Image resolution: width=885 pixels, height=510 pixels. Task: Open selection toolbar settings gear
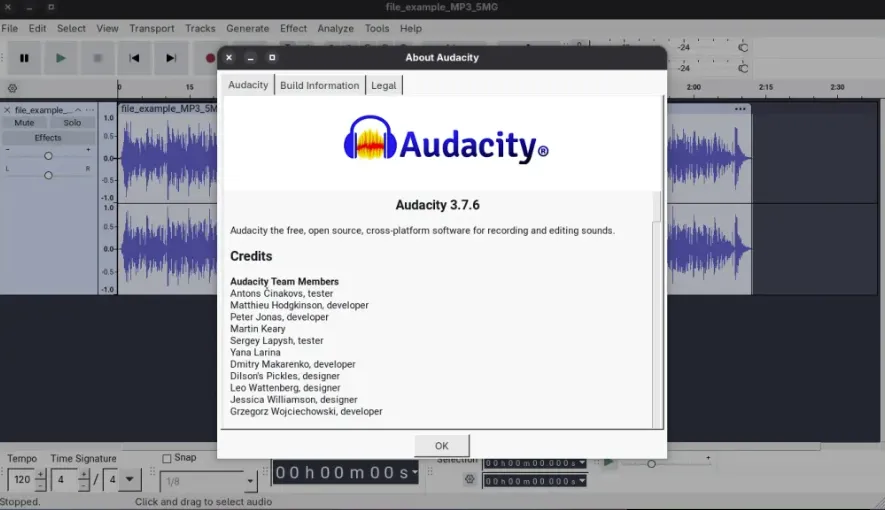click(x=470, y=480)
